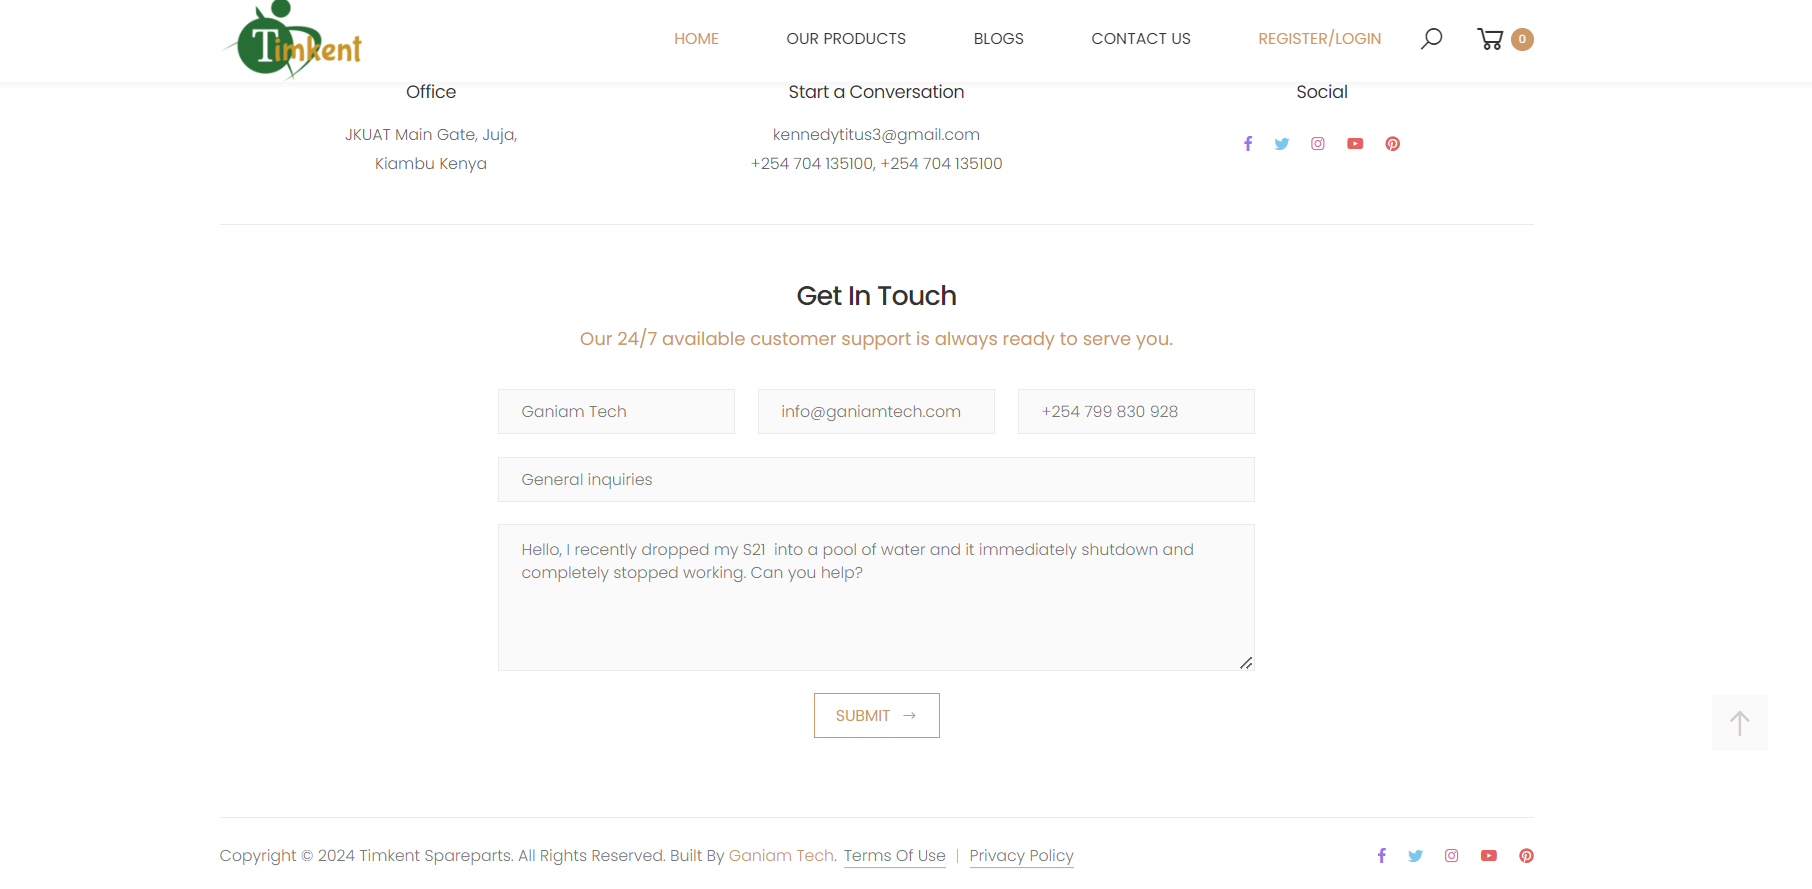This screenshot has width=1812, height=889.
Task: Click the footer Twitter icon
Action: pyautogui.click(x=1415, y=856)
